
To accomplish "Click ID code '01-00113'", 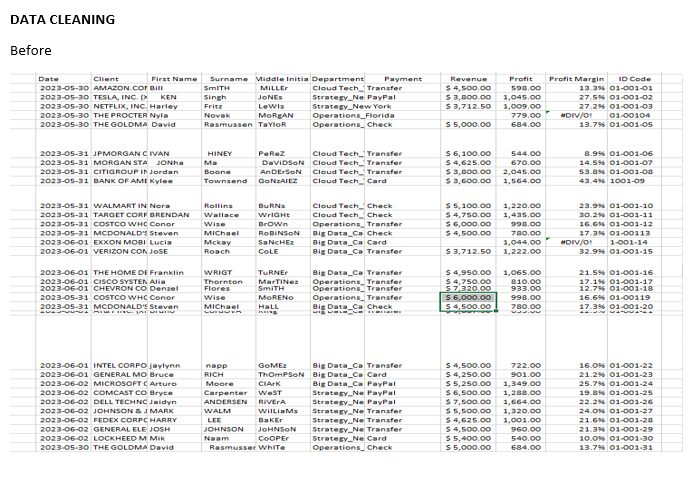I will 630,233.
